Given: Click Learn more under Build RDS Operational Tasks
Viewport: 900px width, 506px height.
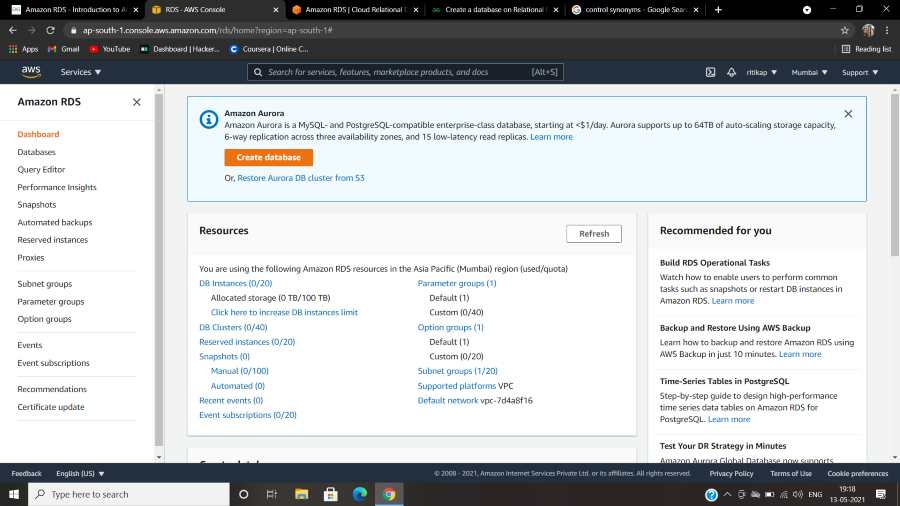Looking at the screenshot, I should 733,301.
